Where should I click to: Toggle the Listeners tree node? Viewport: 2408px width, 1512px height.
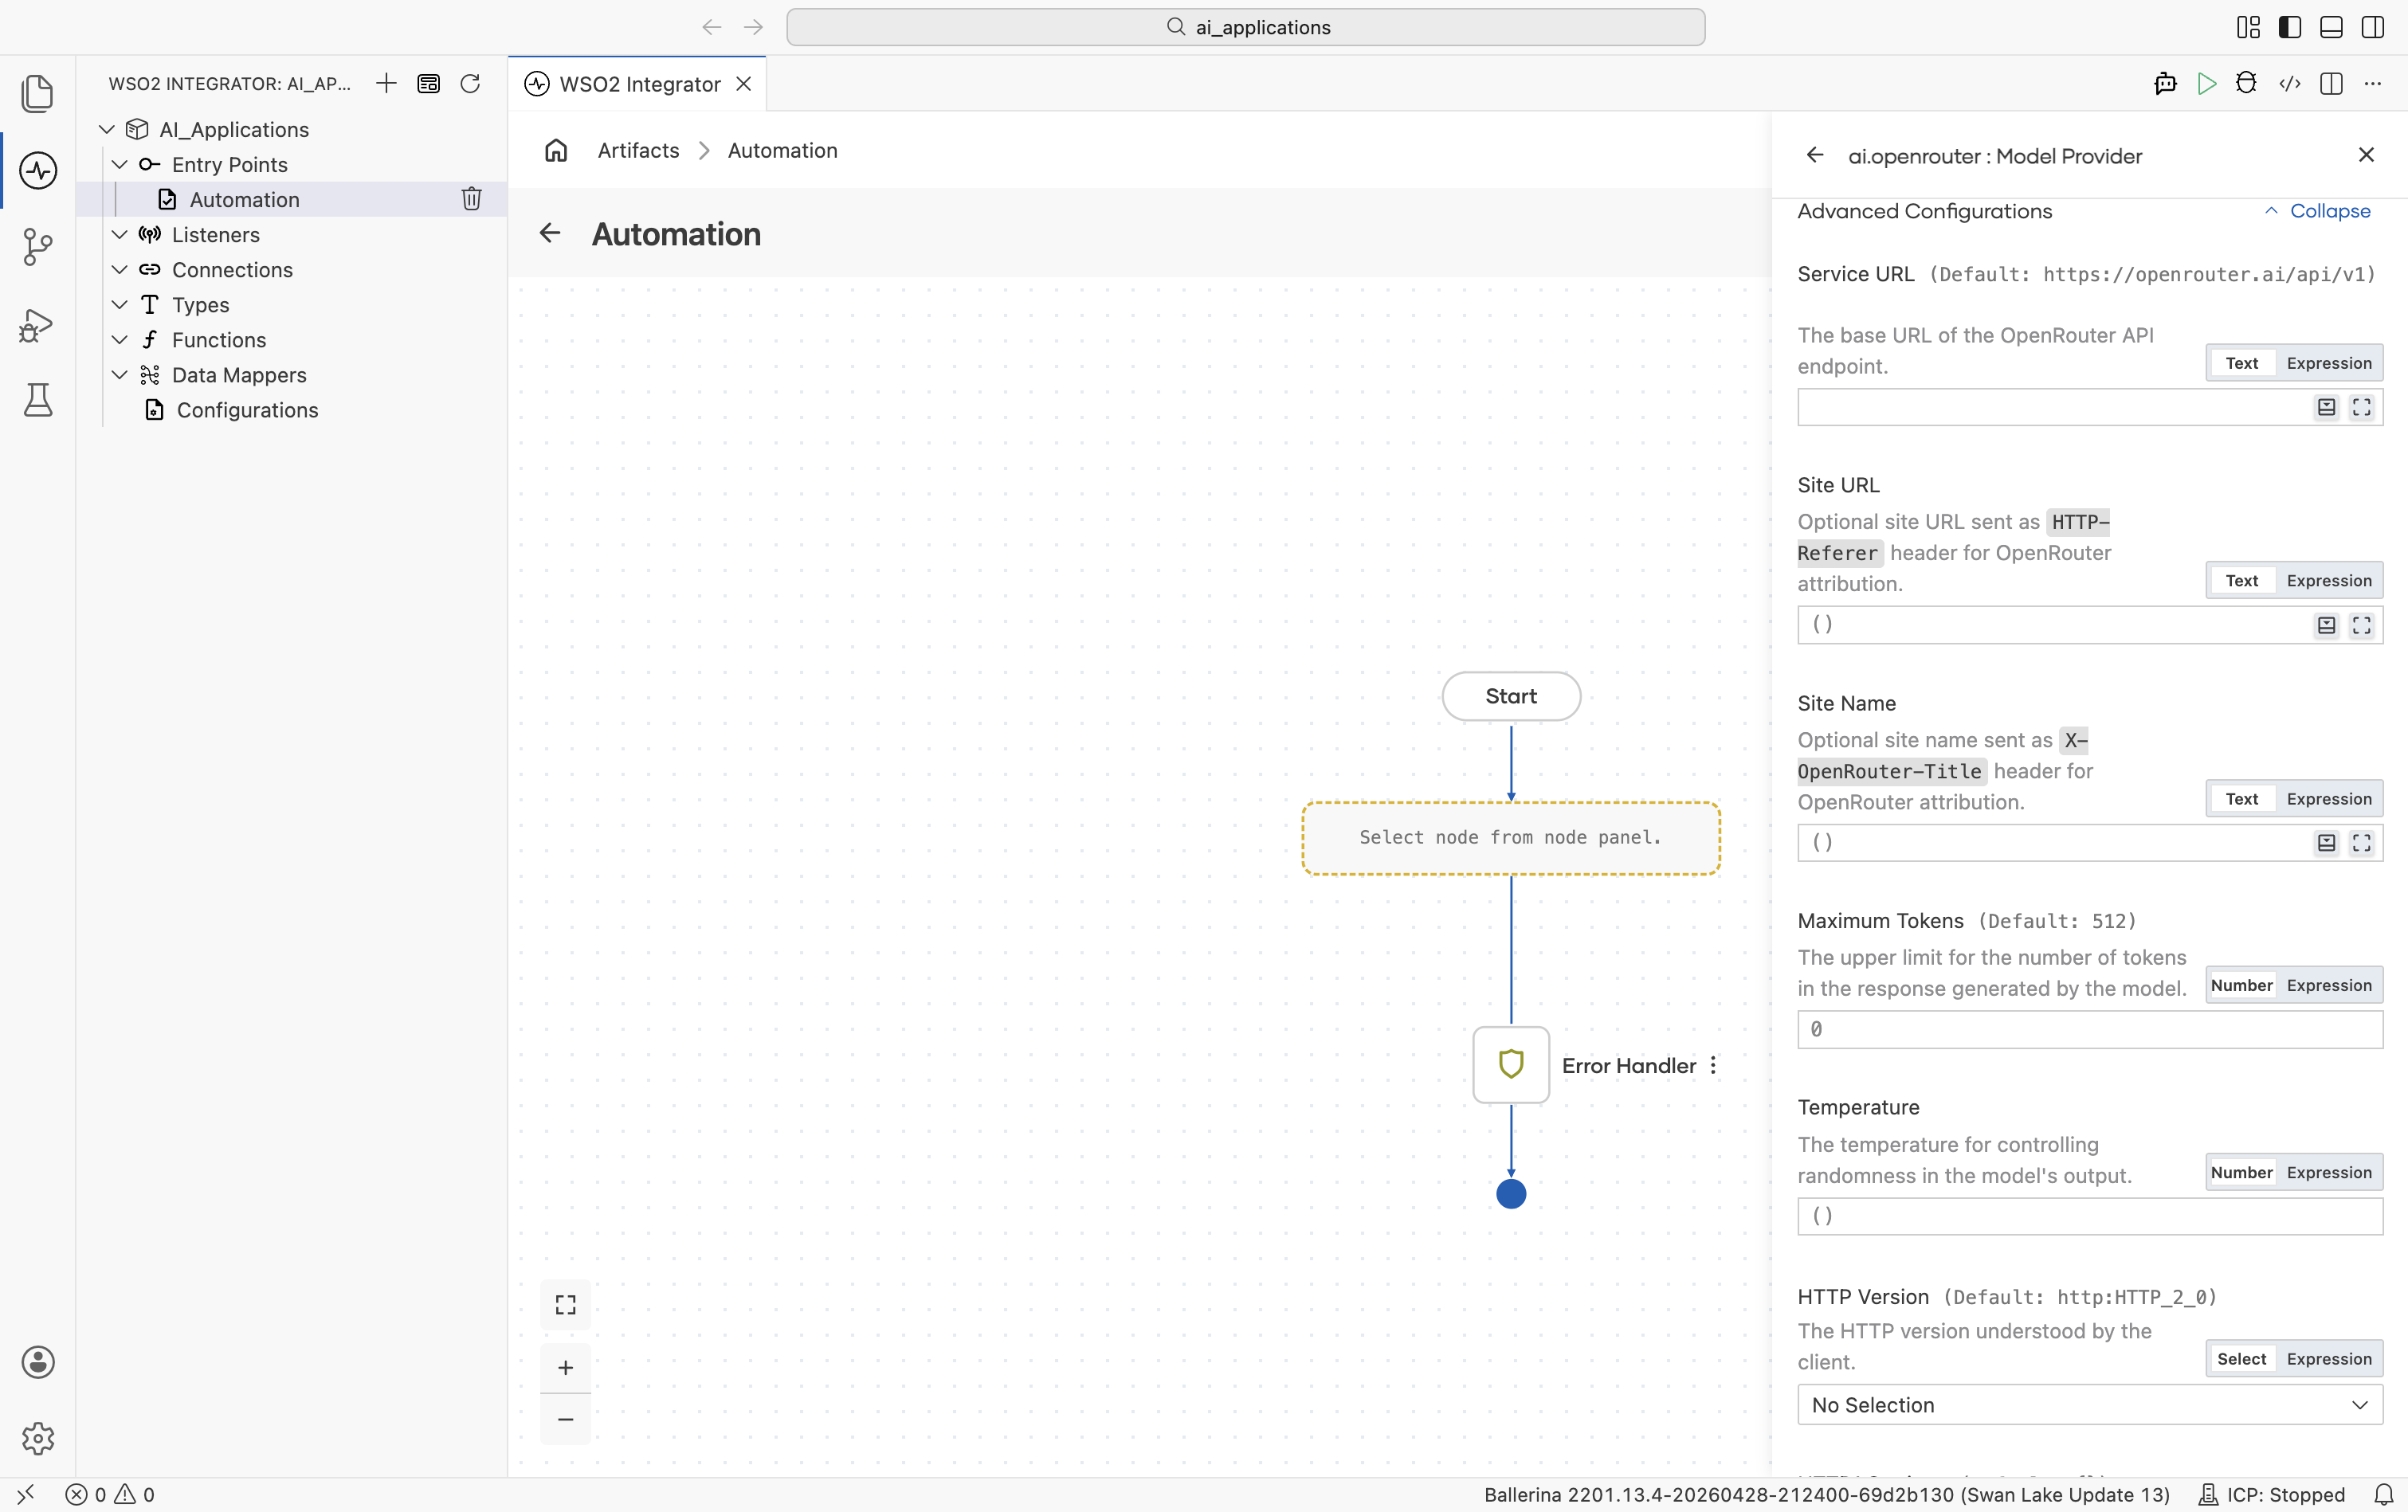[119, 234]
